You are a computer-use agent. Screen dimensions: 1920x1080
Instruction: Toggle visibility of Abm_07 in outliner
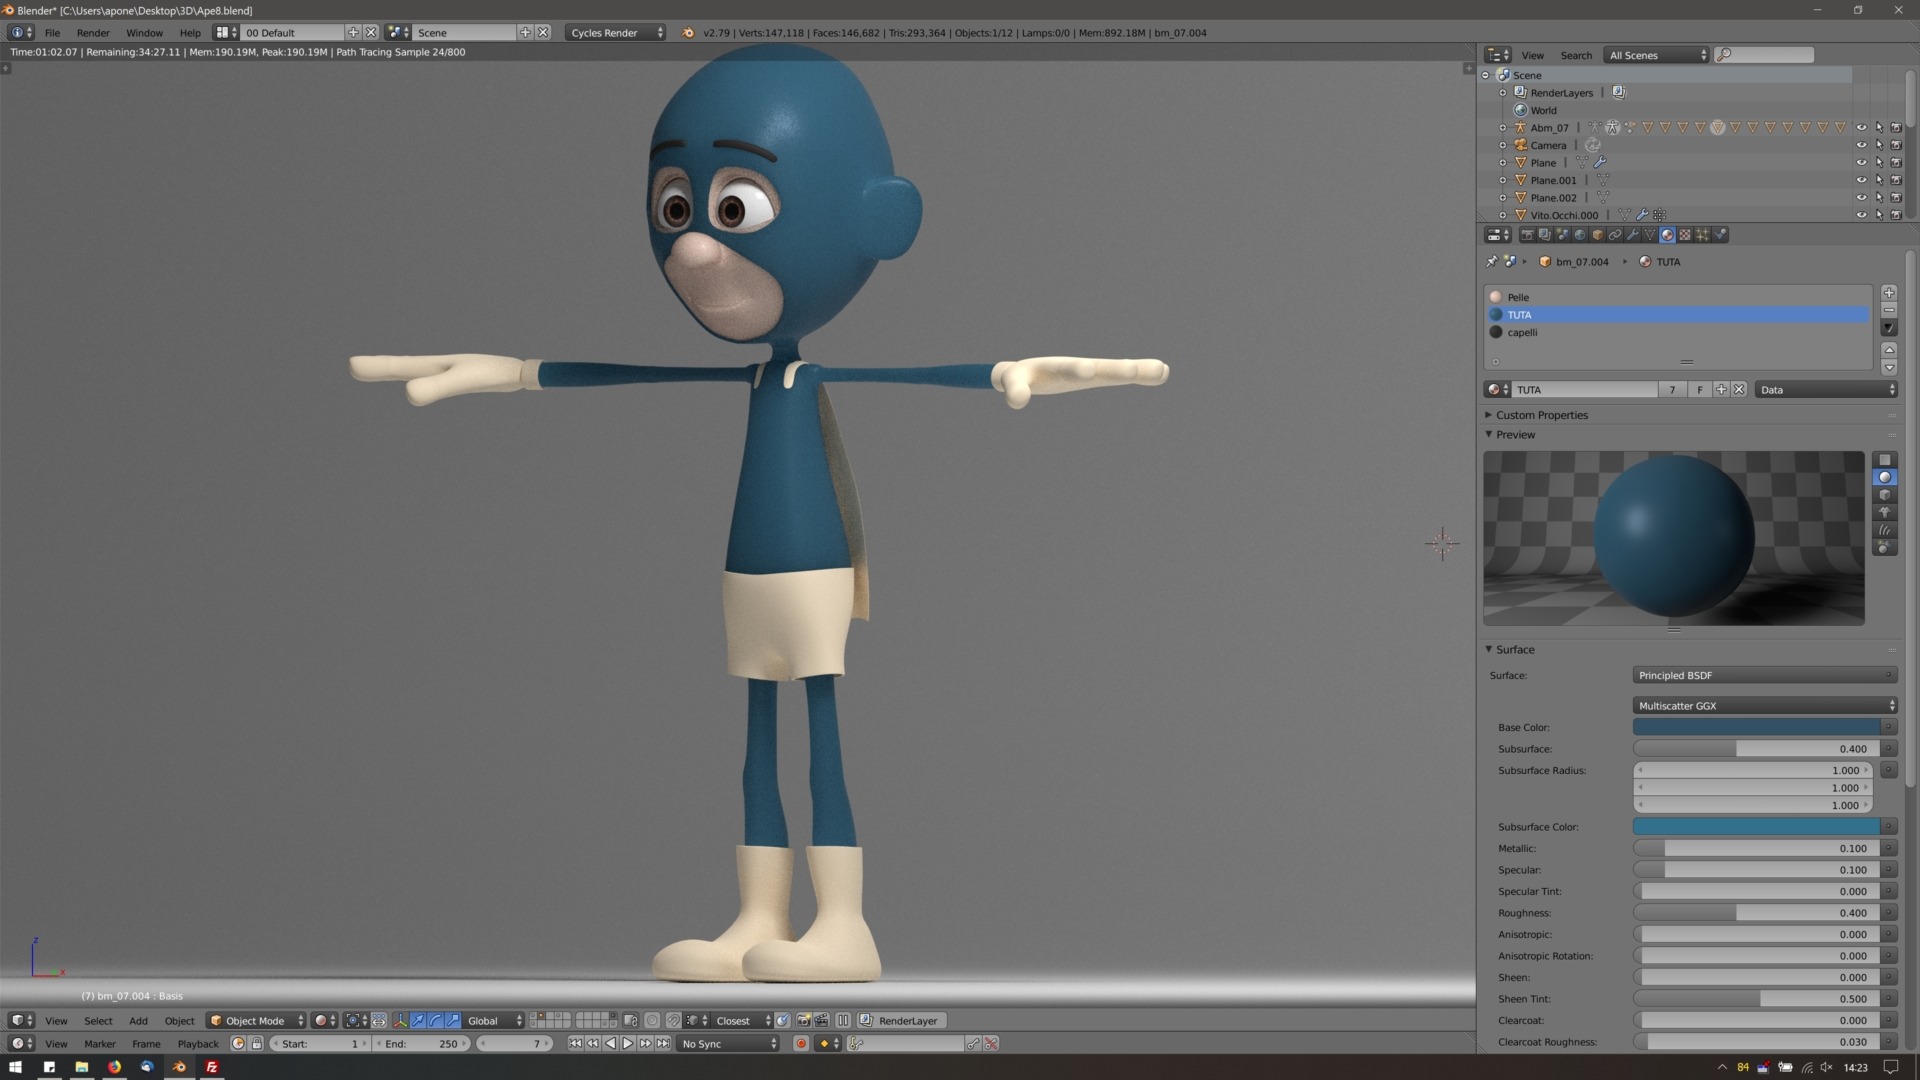pos(1861,128)
